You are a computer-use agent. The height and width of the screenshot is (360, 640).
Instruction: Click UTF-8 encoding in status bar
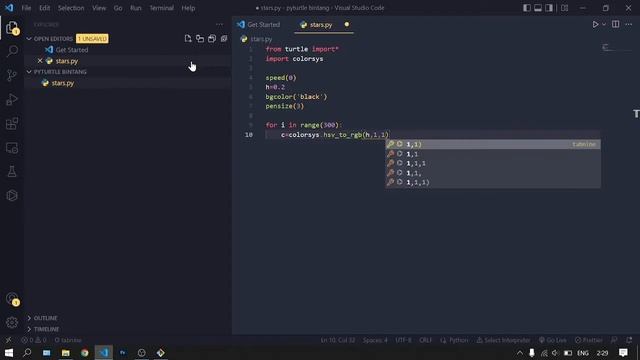[403, 340]
